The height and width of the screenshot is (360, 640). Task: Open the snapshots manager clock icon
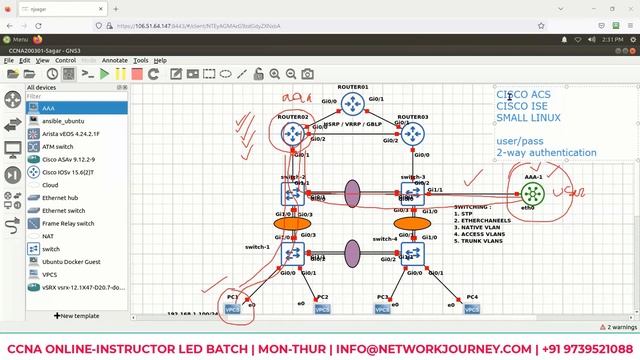52,74
